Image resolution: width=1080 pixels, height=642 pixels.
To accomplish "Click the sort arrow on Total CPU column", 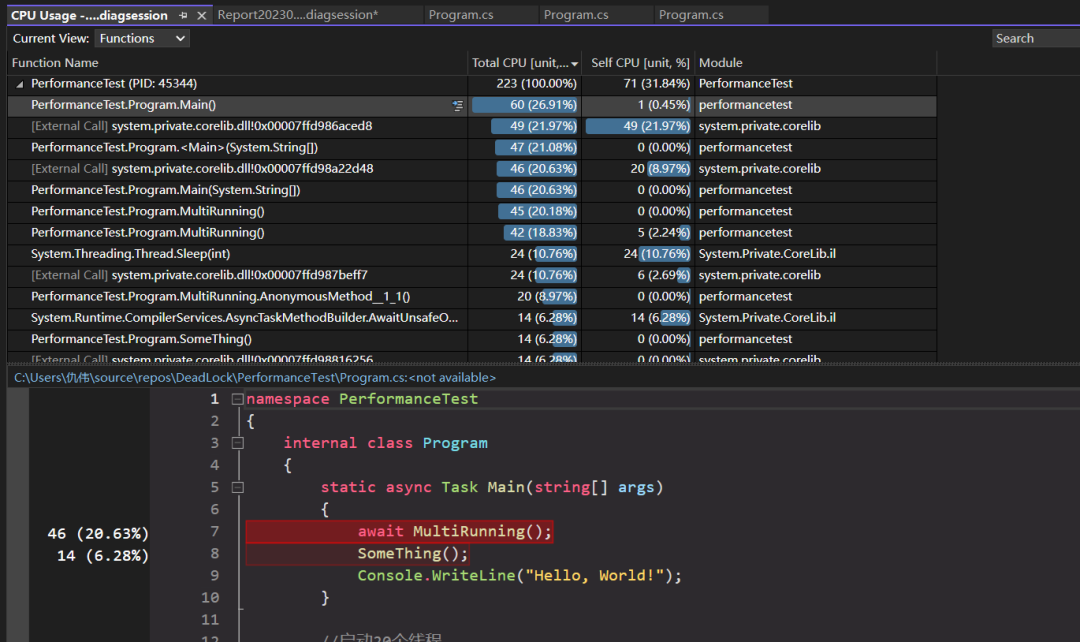I will [x=574, y=63].
